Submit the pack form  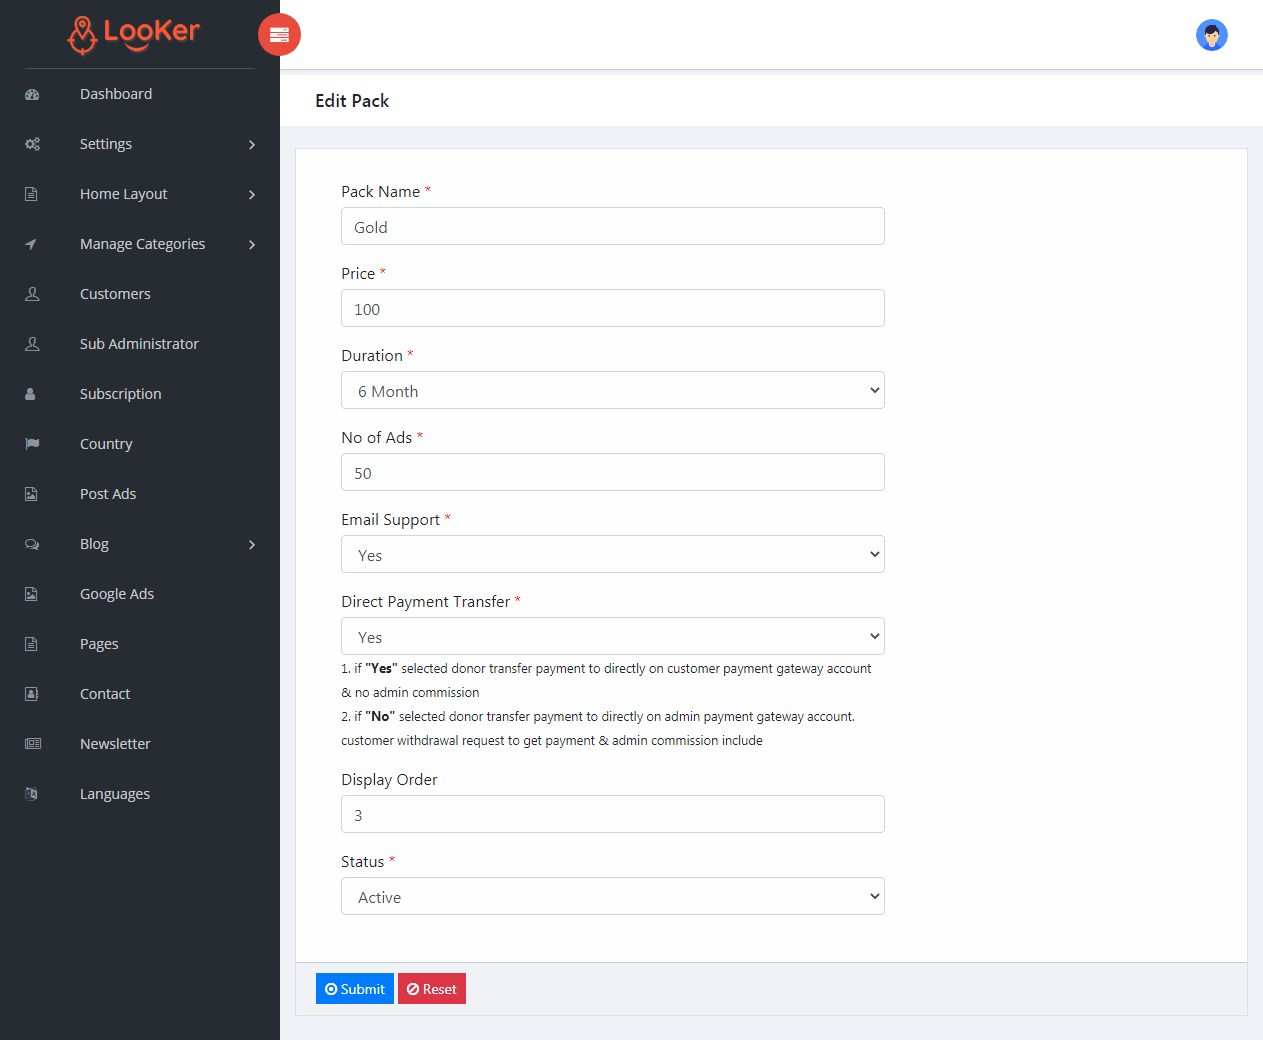[x=355, y=989]
